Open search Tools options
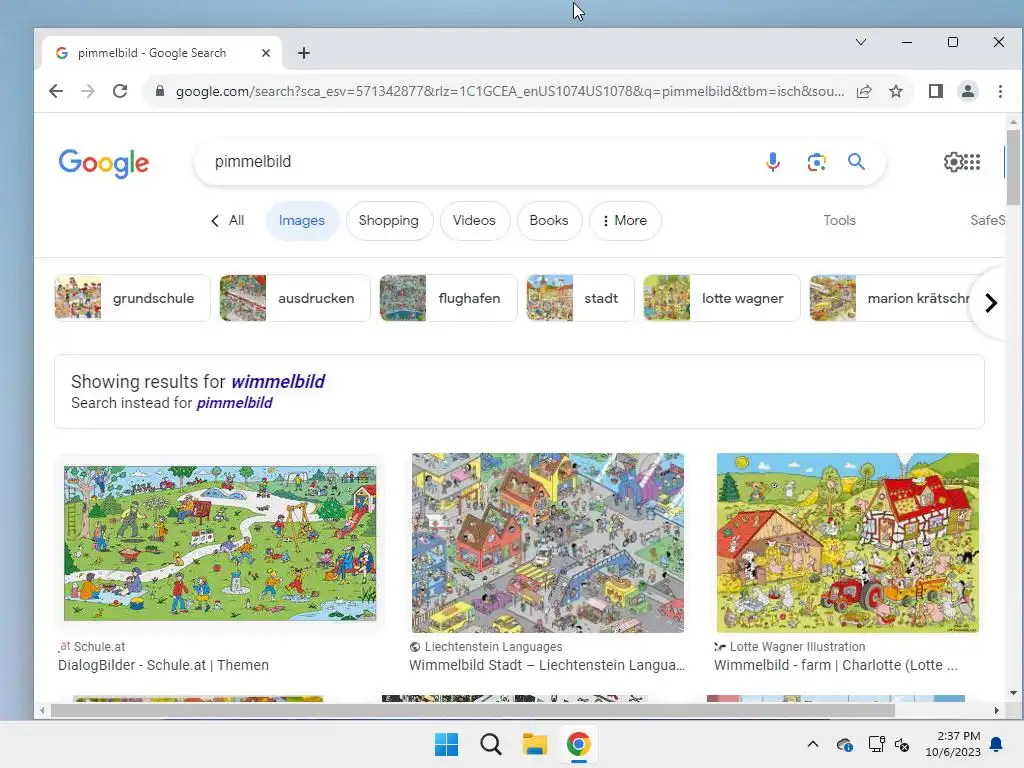The width and height of the screenshot is (1024, 768). pos(839,221)
